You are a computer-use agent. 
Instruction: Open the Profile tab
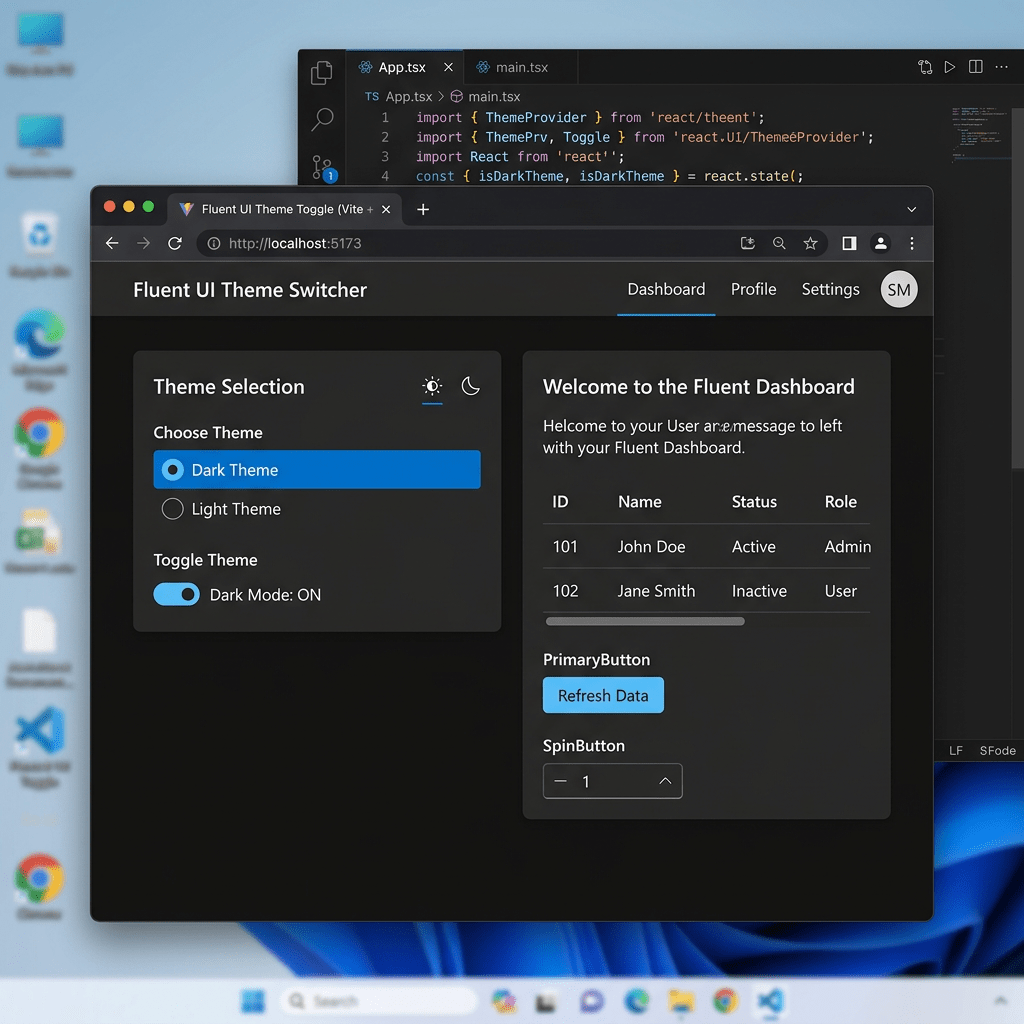(x=753, y=289)
